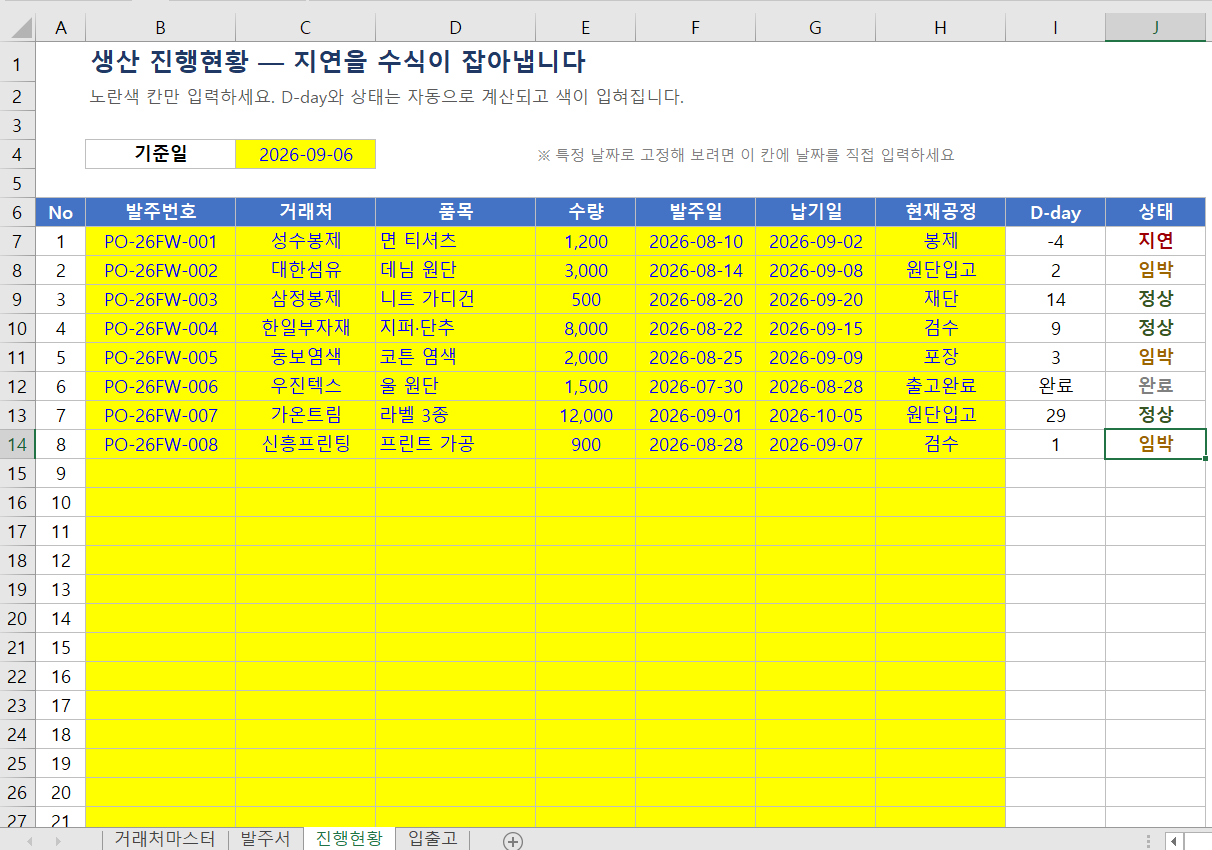Click the 니트 가디건 item cell

pos(456,299)
